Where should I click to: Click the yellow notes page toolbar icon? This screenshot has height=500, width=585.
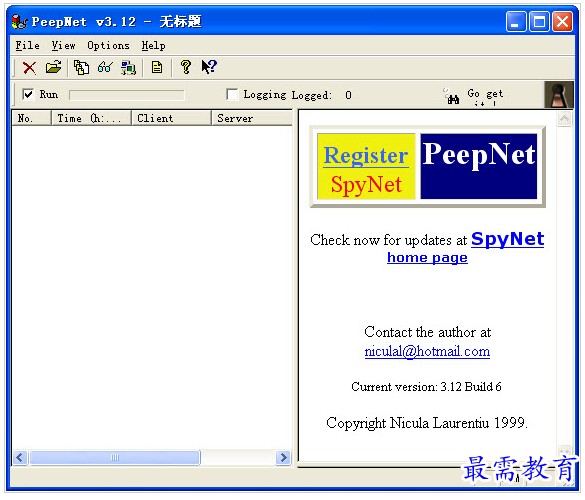(157, 68)
